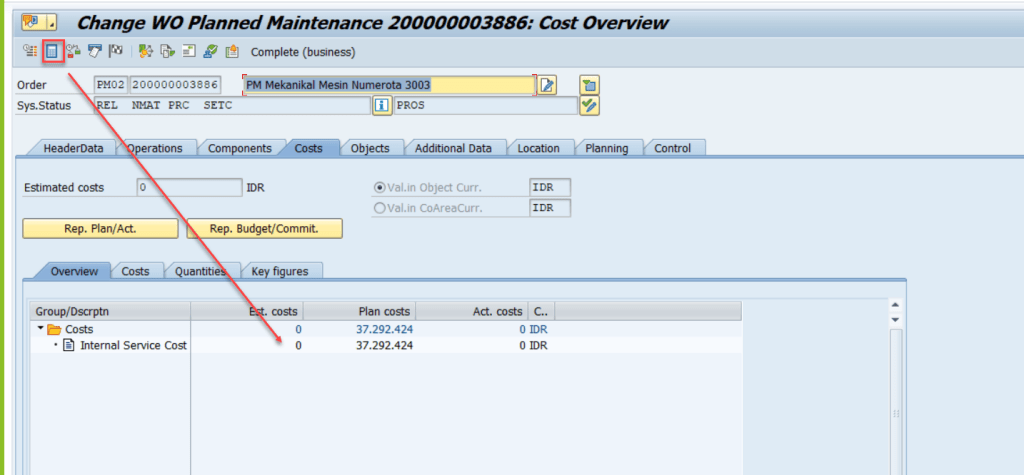Click the order description text field
This screenshot has width=1024, height=475.
pyautogui.click(x=388, y=85)
